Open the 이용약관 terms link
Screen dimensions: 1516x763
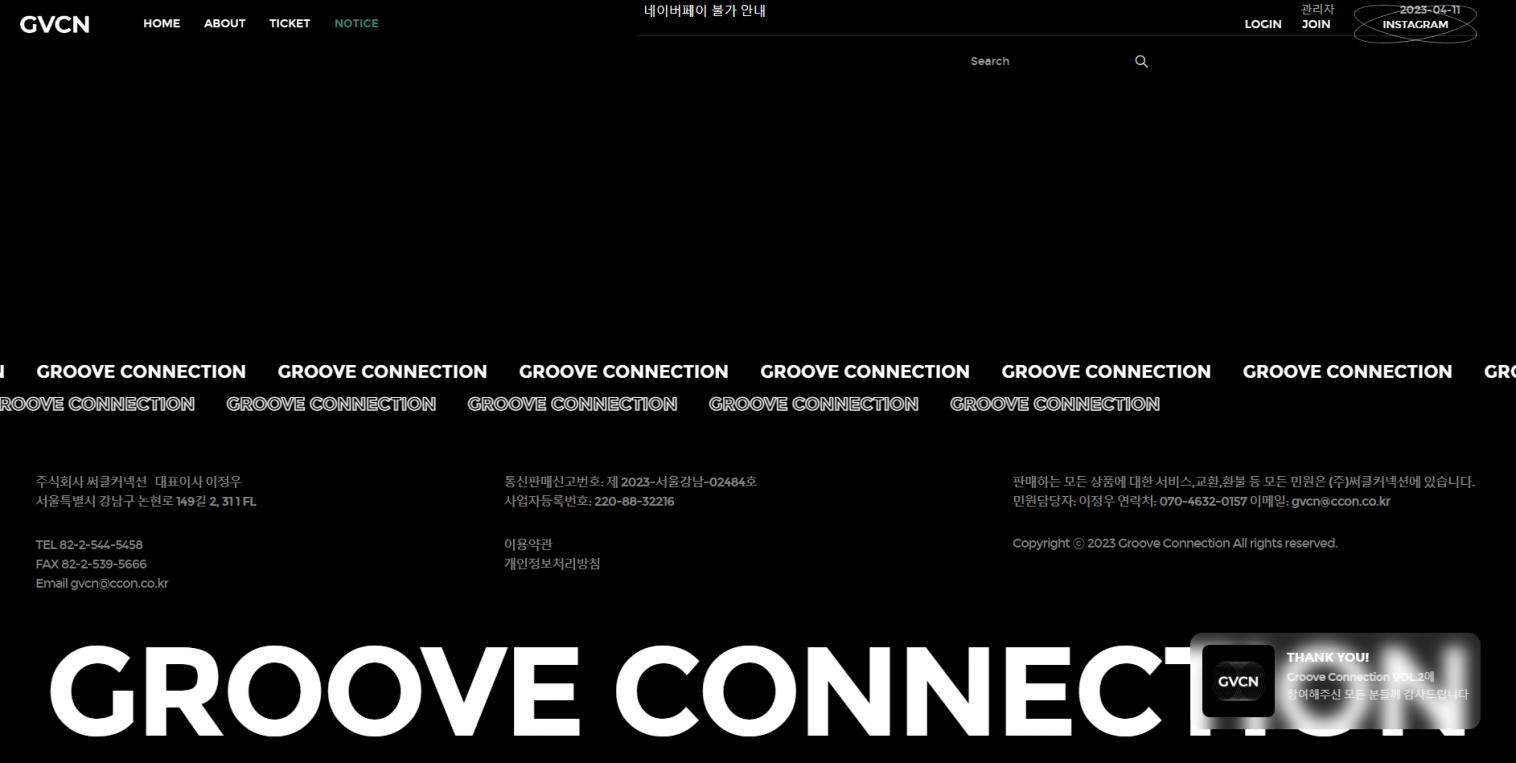tap(528, 544)
